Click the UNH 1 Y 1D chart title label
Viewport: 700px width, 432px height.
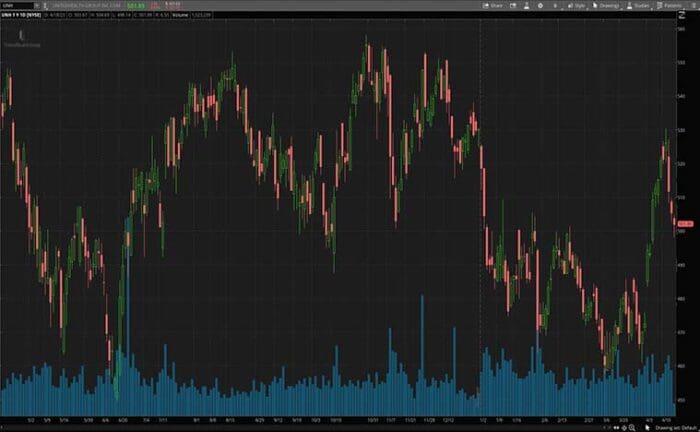click(21, 15)
